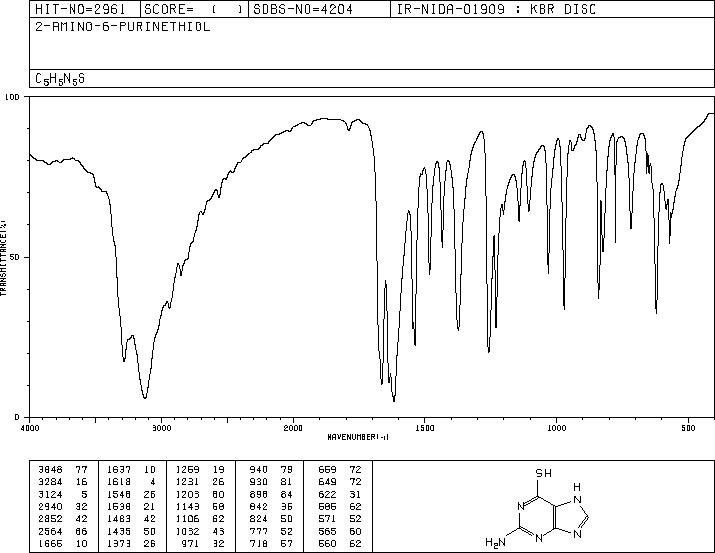Click the 3124 peak entry in the table
The image size is (715, 553).
[x=63, y=494]
